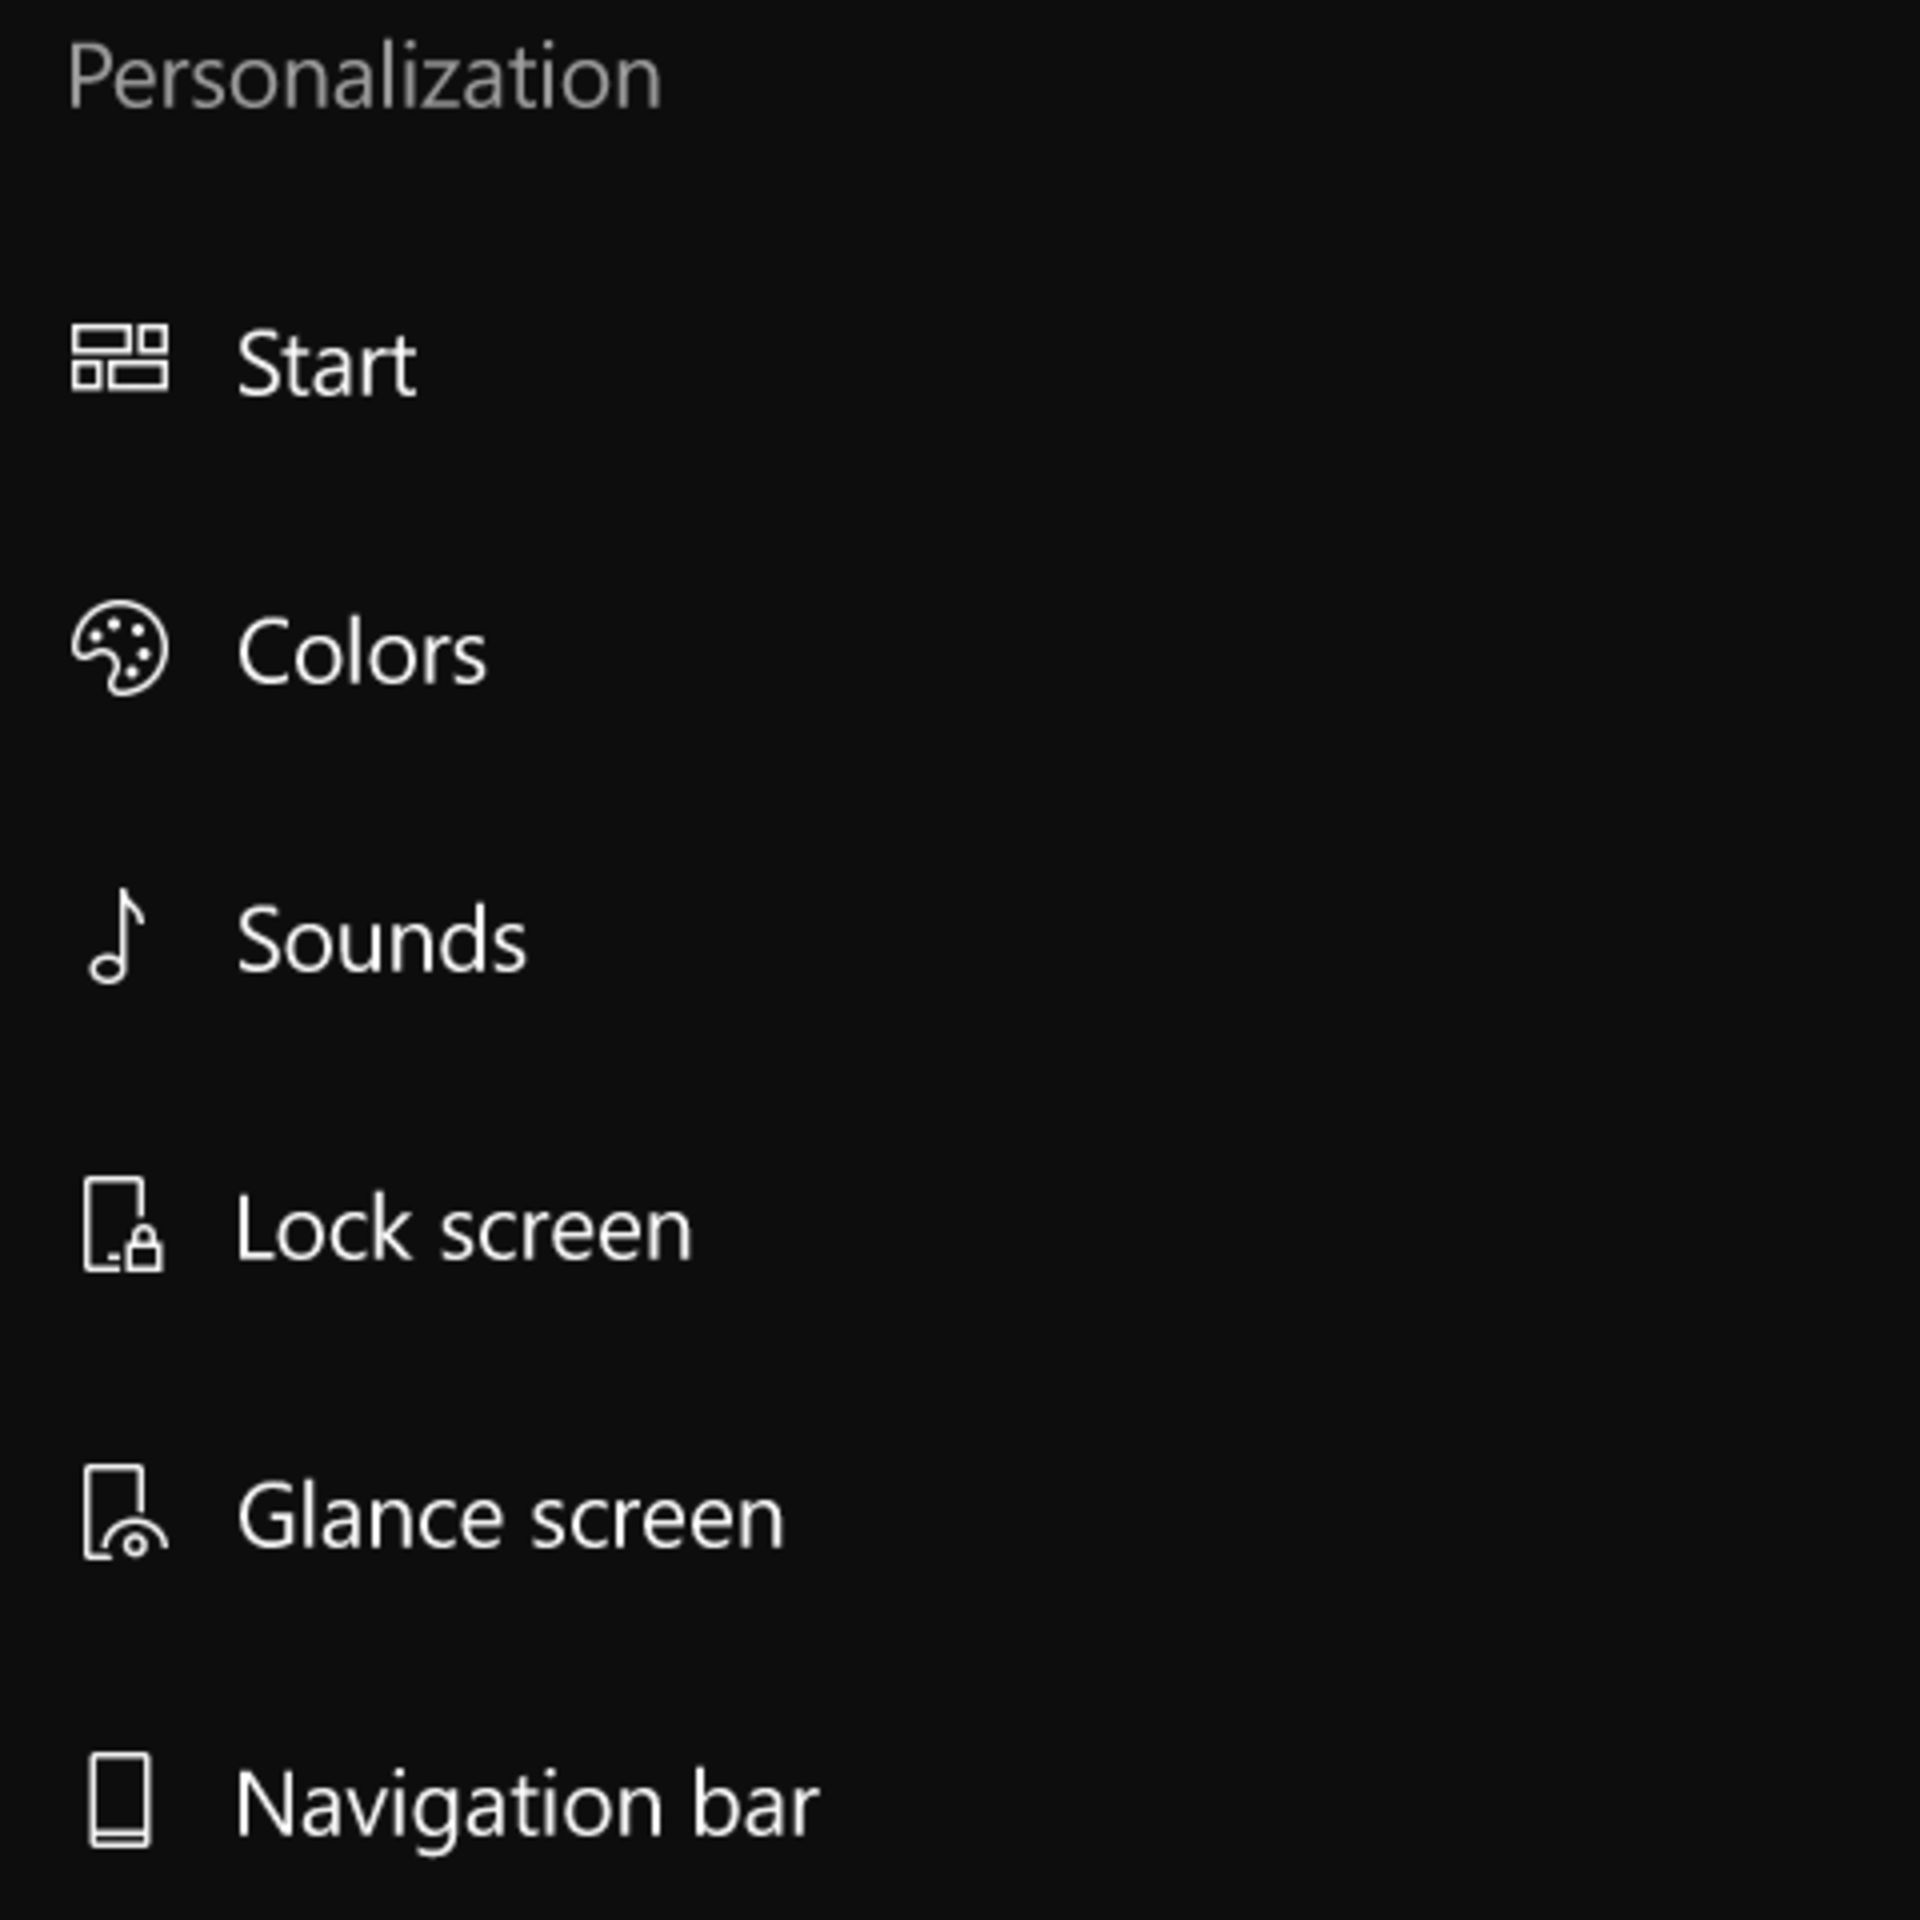Open accent Colors settings page

361,653
